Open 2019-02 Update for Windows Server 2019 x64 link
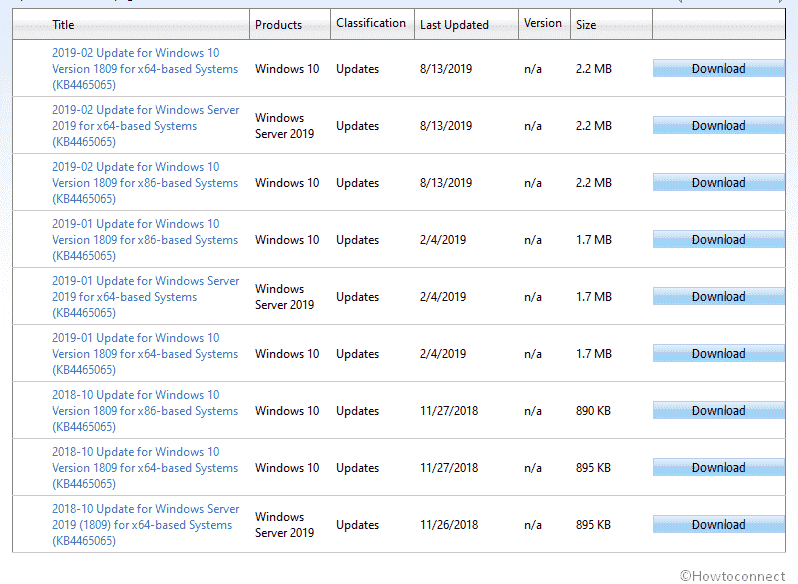 point(146,126)
